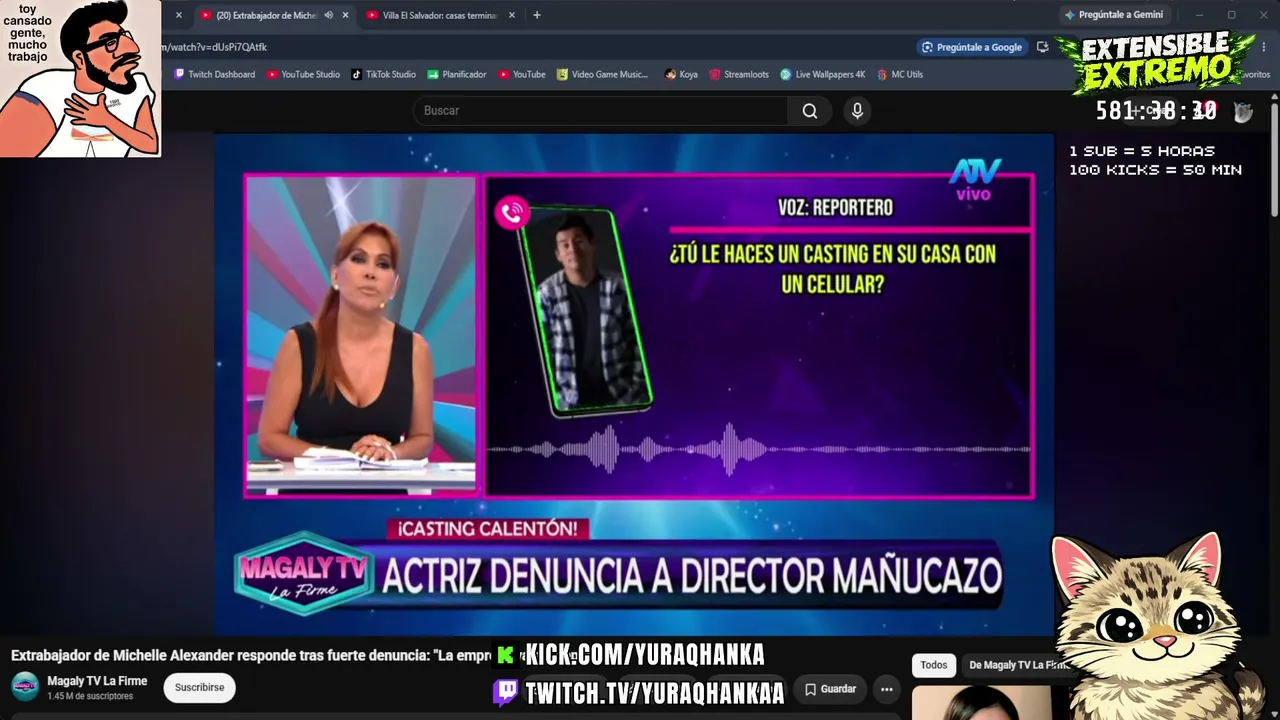Click the YouTube search magnifier button
Screen dimensions: 1280x720
coord(810,111)
